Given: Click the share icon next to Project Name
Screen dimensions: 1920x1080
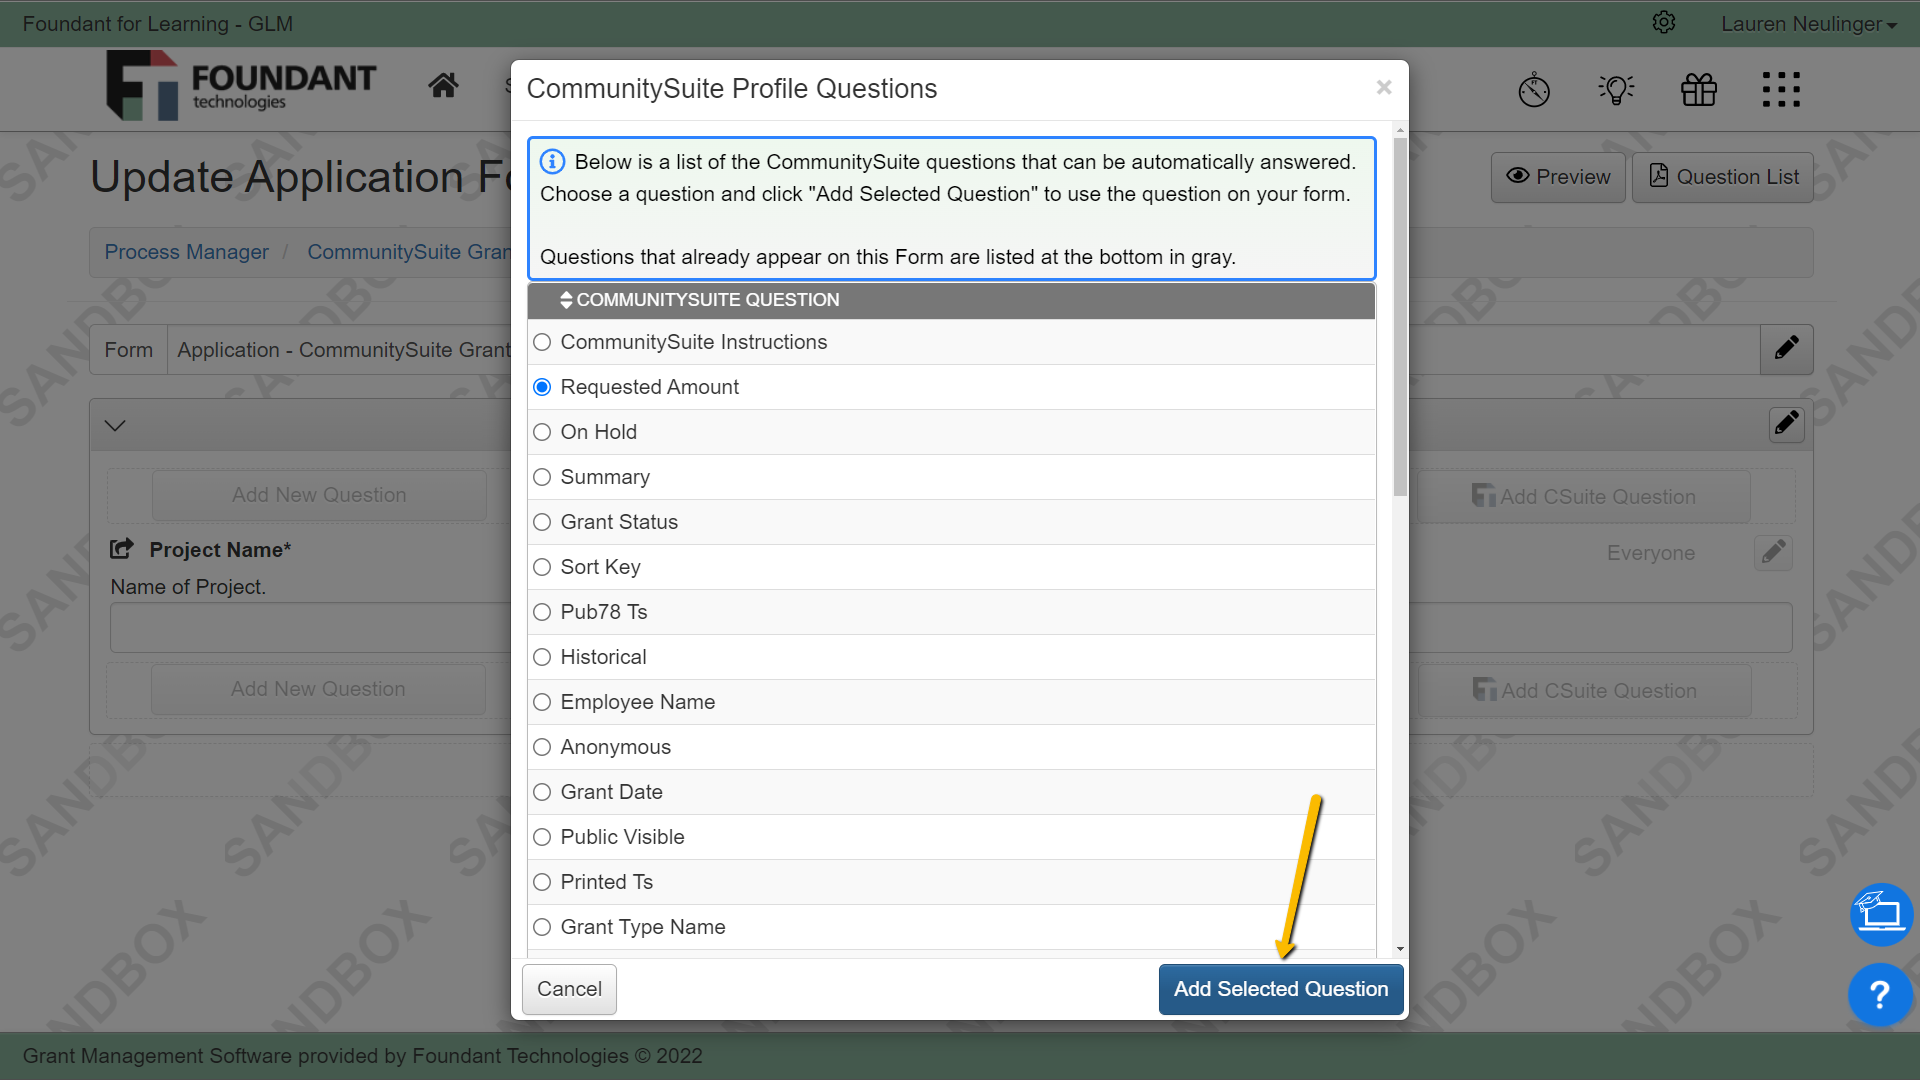Looking at the screenshot, I should click(120, 548).
